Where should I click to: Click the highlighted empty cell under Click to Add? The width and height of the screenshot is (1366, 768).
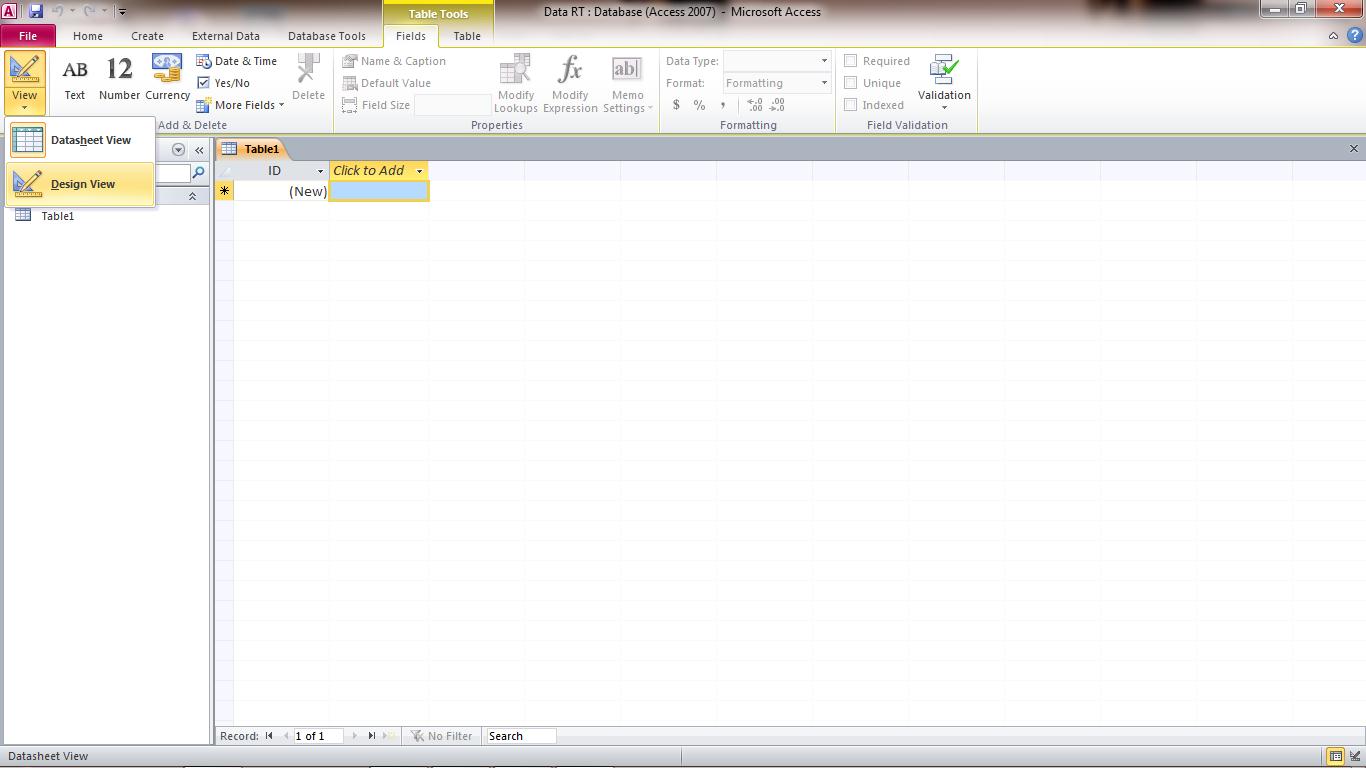point(379,191)
